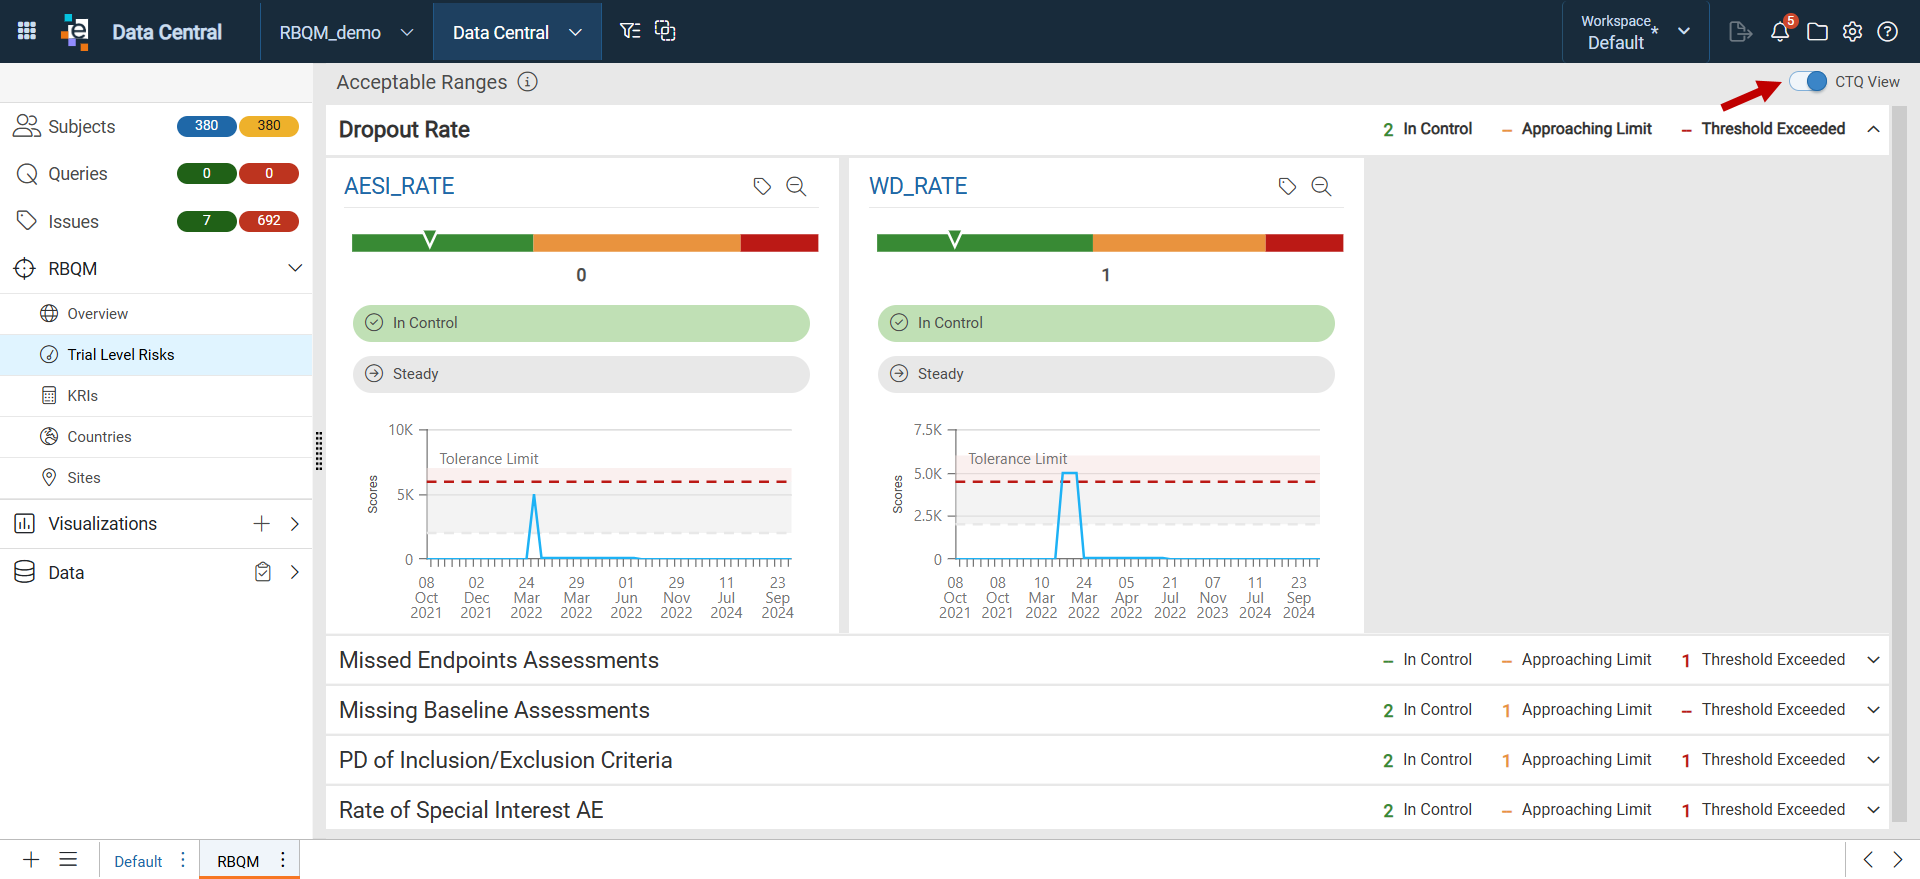Expand the Missing Baseline Assessments section

(1874, 710)
